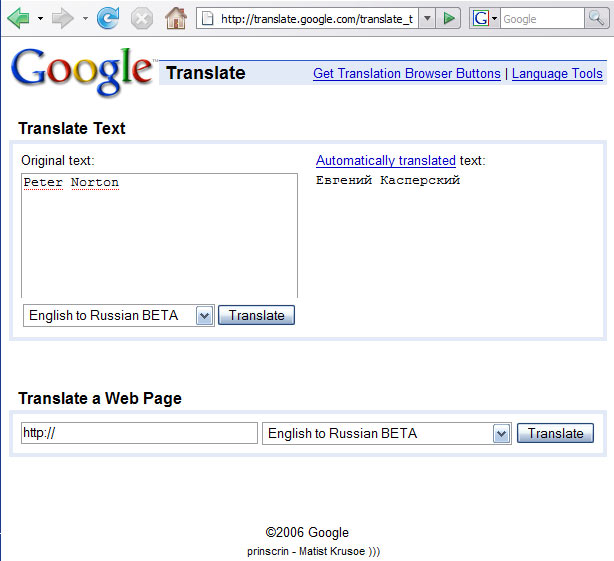Click the green Go arrow button
The image size is (614, 561).
point(449,18)
